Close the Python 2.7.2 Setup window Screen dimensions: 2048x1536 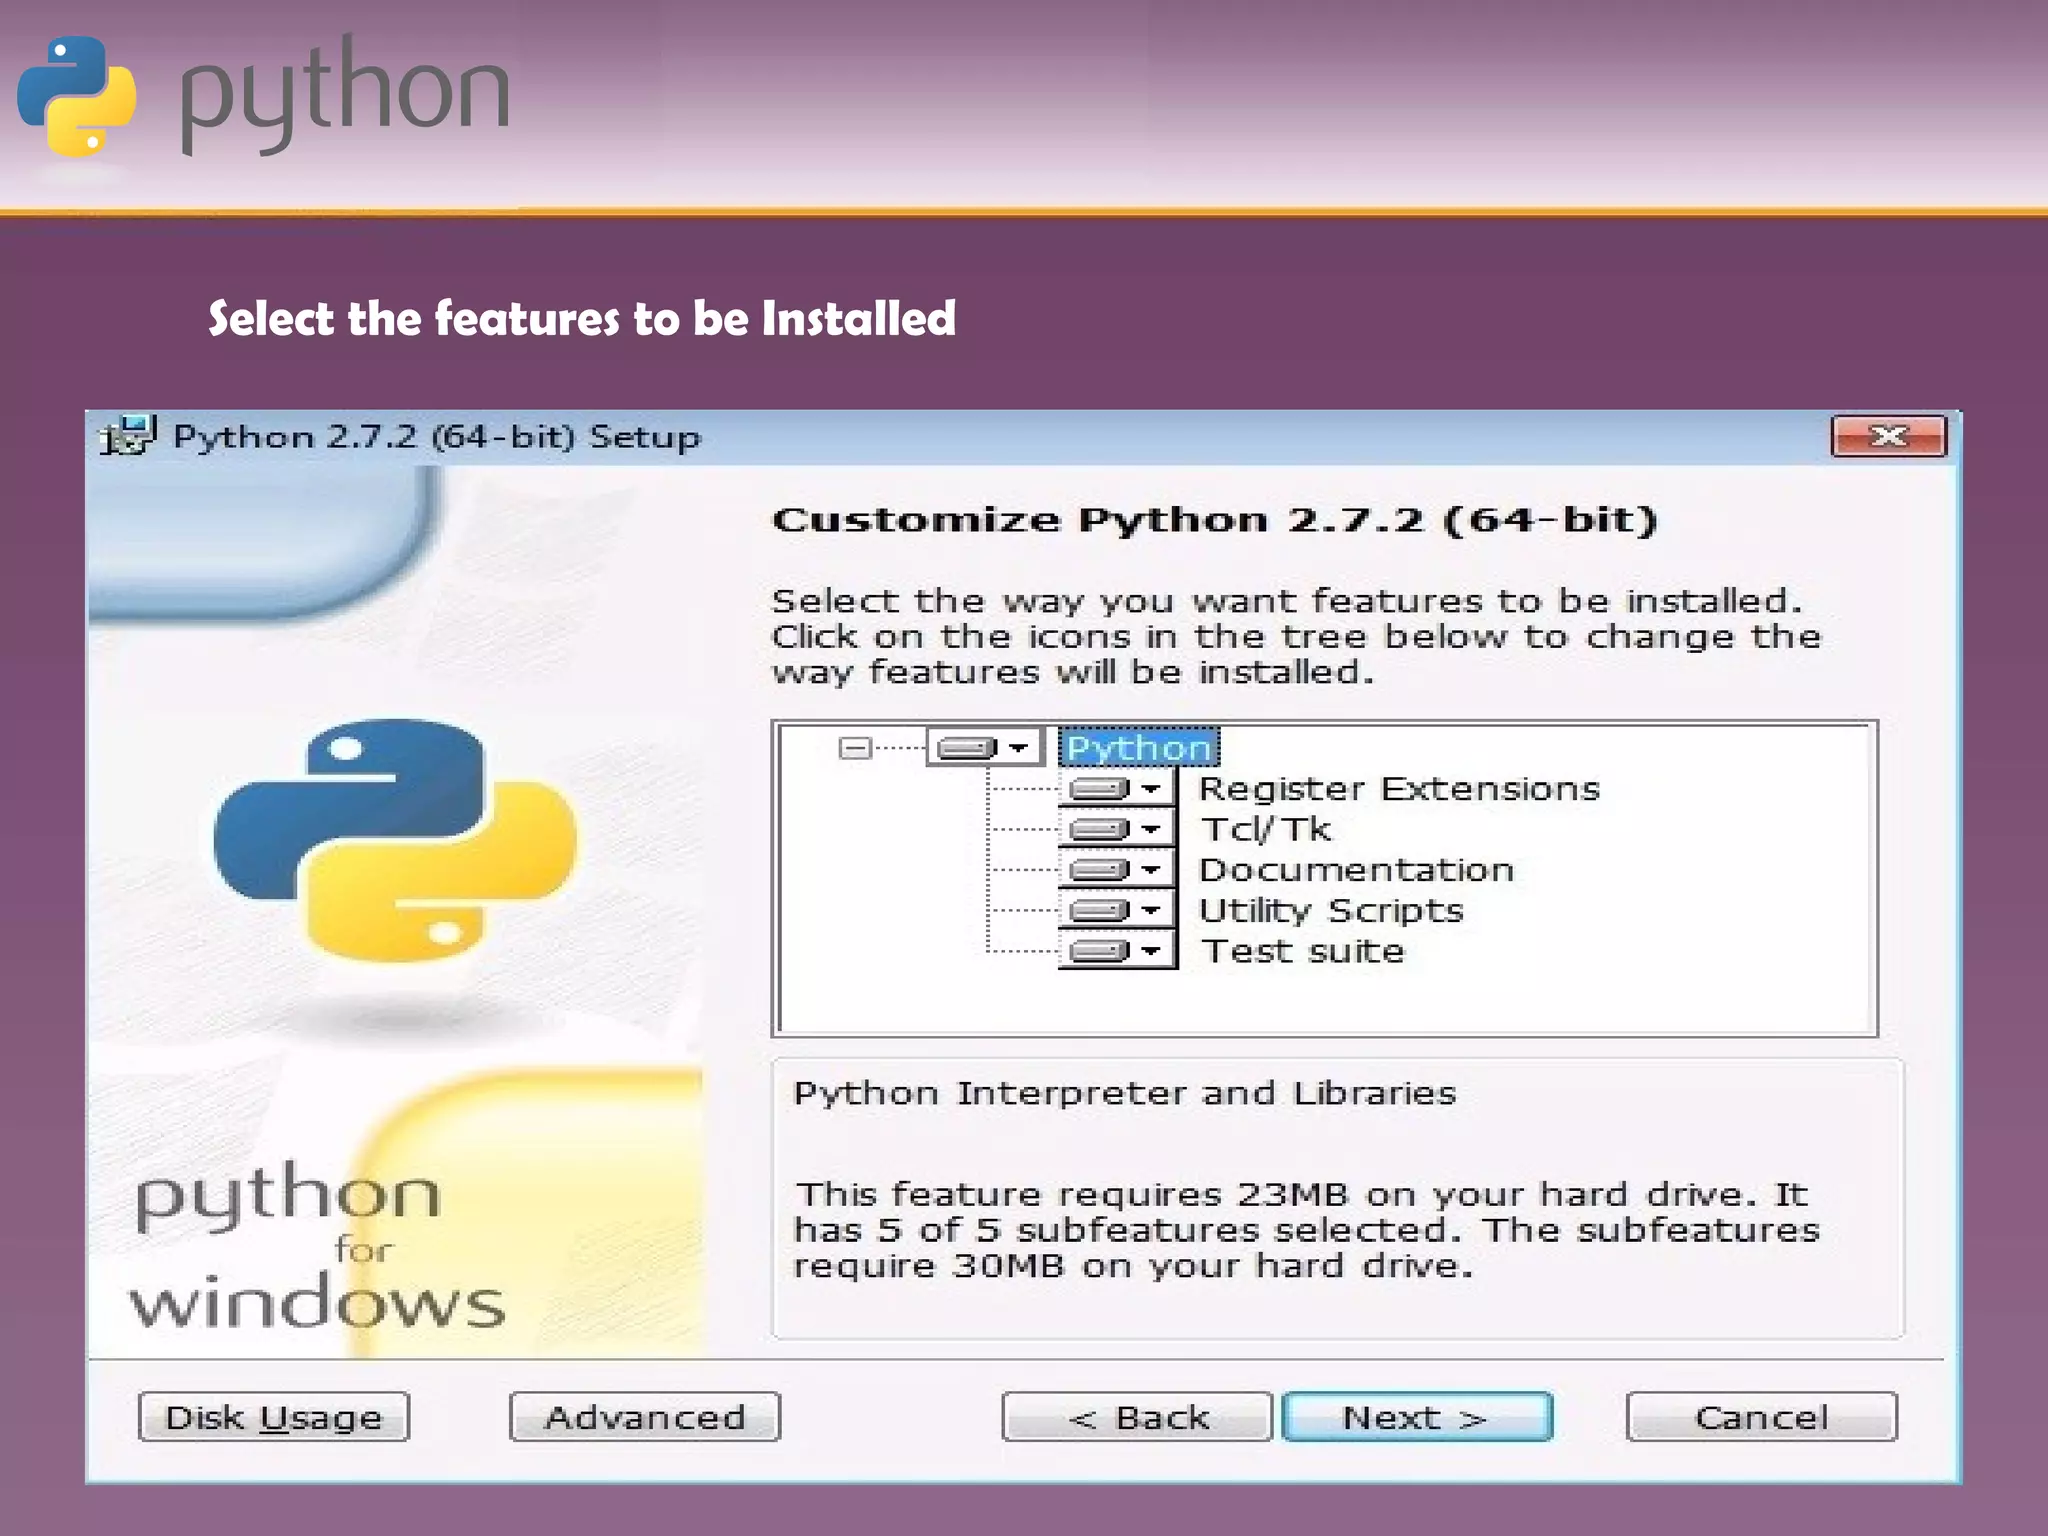click(x=1889, y=437)
